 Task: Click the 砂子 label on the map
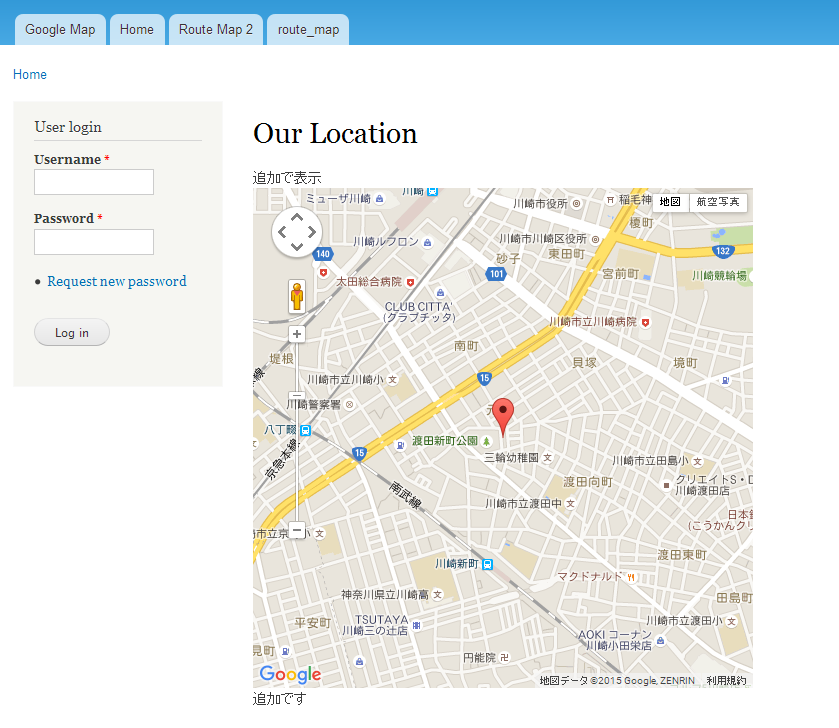[x=508, y=259]
